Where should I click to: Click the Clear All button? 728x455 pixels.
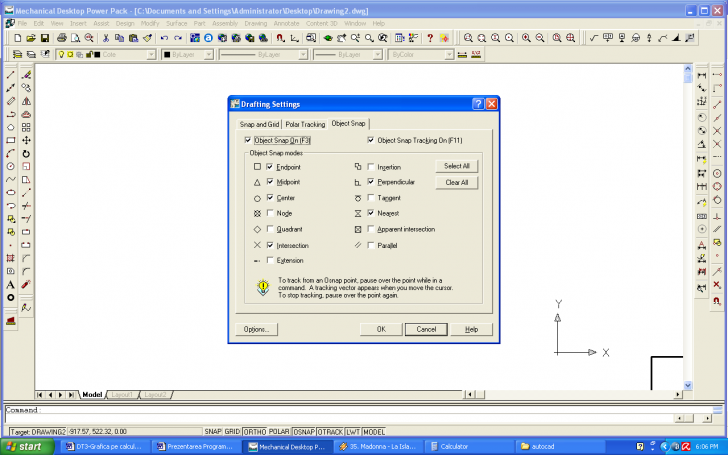456,182
